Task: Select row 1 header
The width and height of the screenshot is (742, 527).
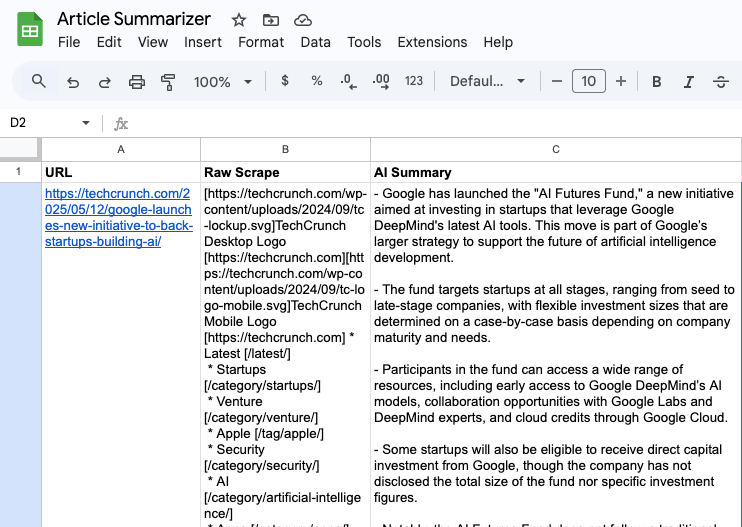Action: 18,172
